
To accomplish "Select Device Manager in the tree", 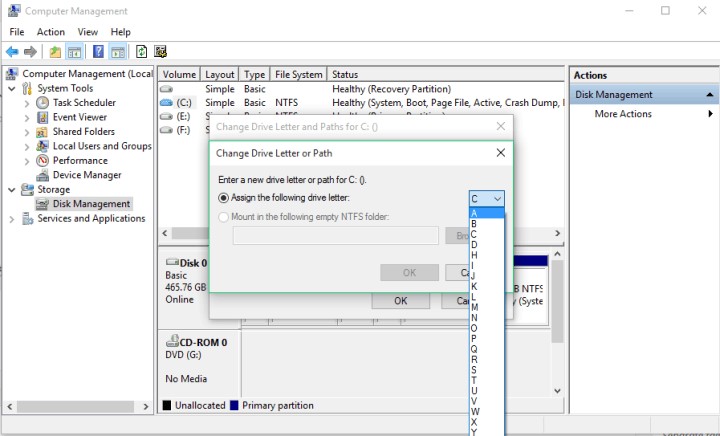I will (x=87, y=175).
